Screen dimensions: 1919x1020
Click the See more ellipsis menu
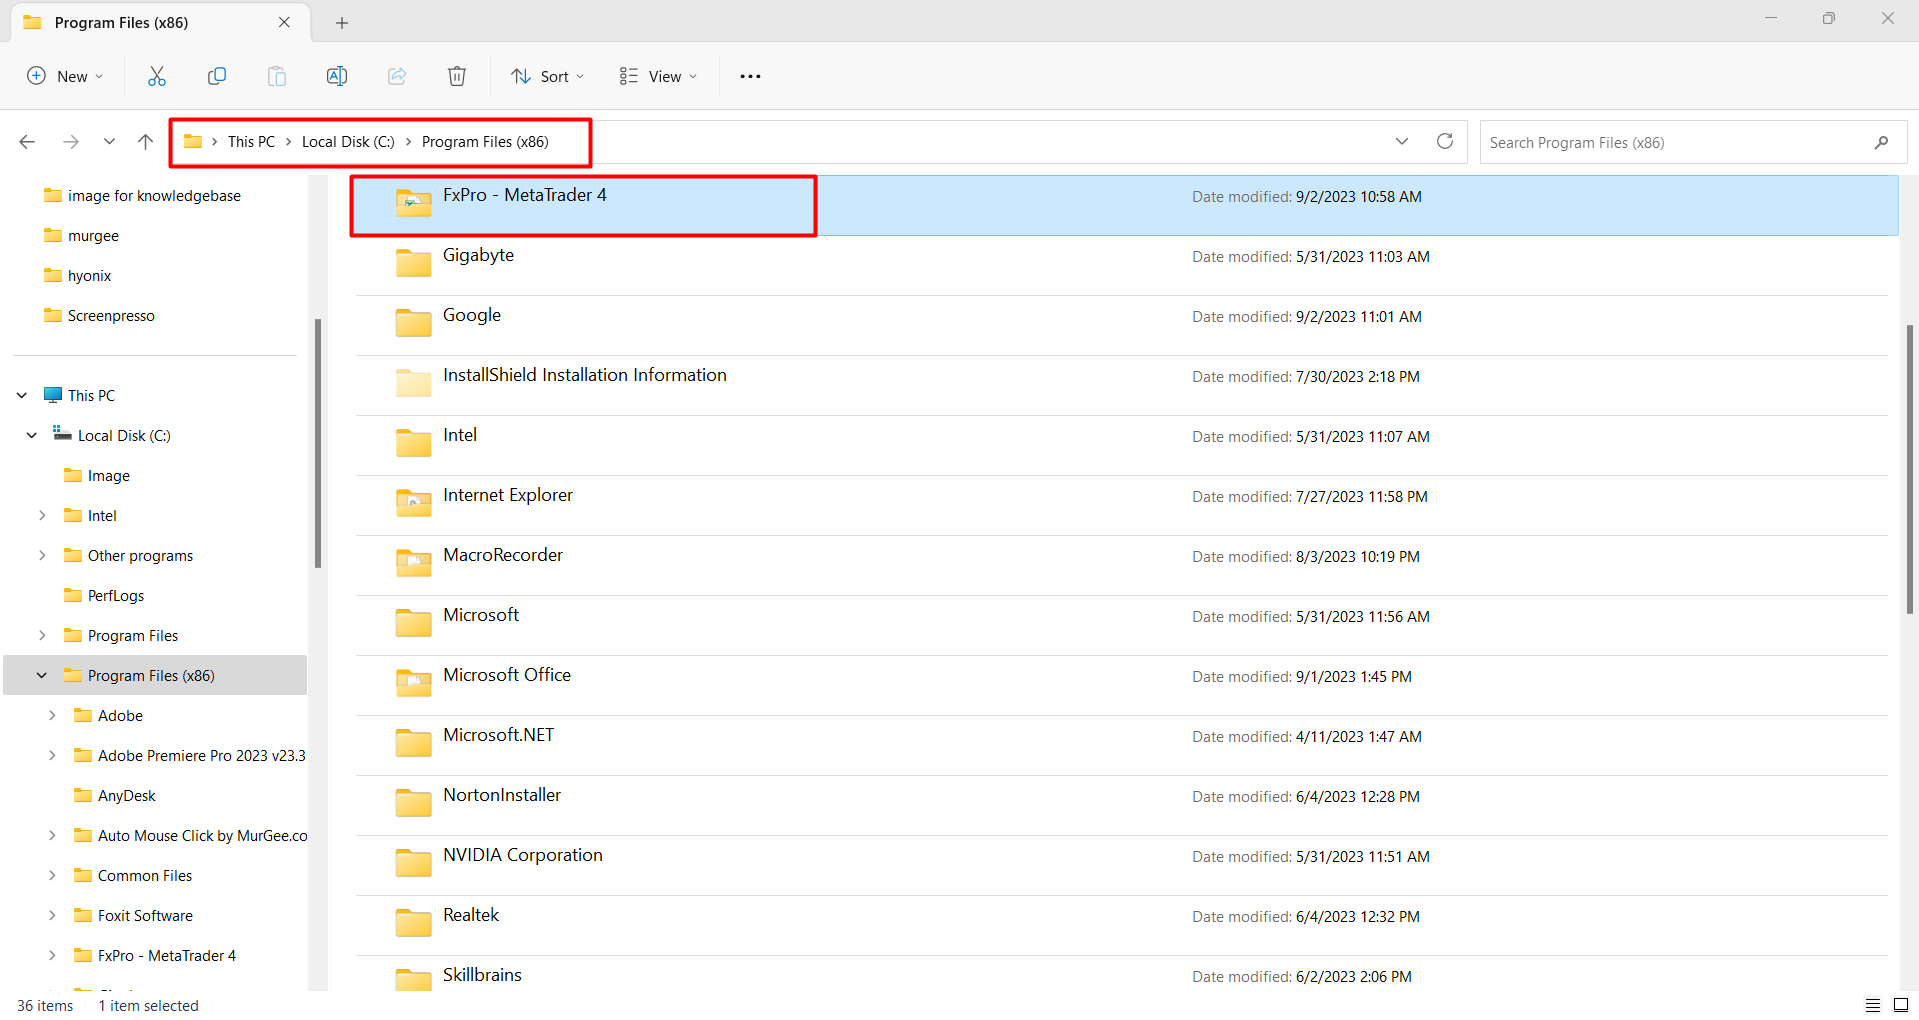pos(749,75)
